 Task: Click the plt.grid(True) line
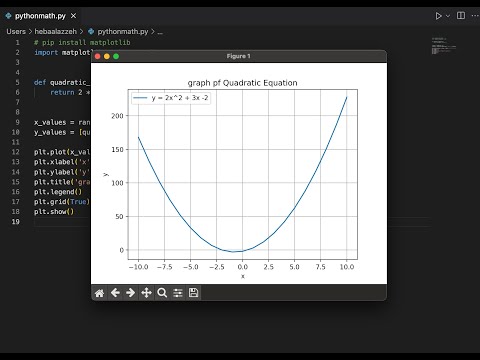62,202
